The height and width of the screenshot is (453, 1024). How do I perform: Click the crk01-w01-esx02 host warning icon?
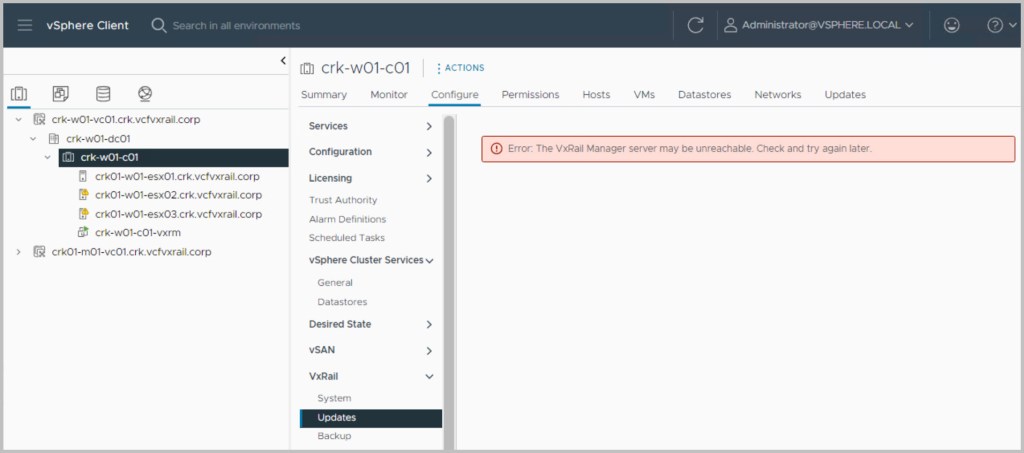tap(83, 195)
